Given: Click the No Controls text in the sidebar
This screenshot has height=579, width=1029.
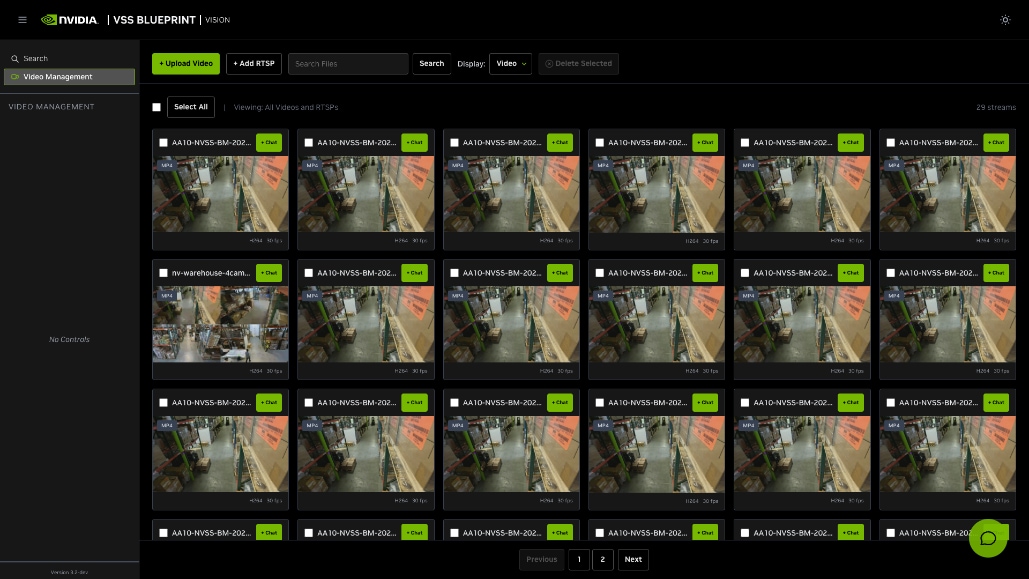Looking at the screenshot, I should coord(70,339).
